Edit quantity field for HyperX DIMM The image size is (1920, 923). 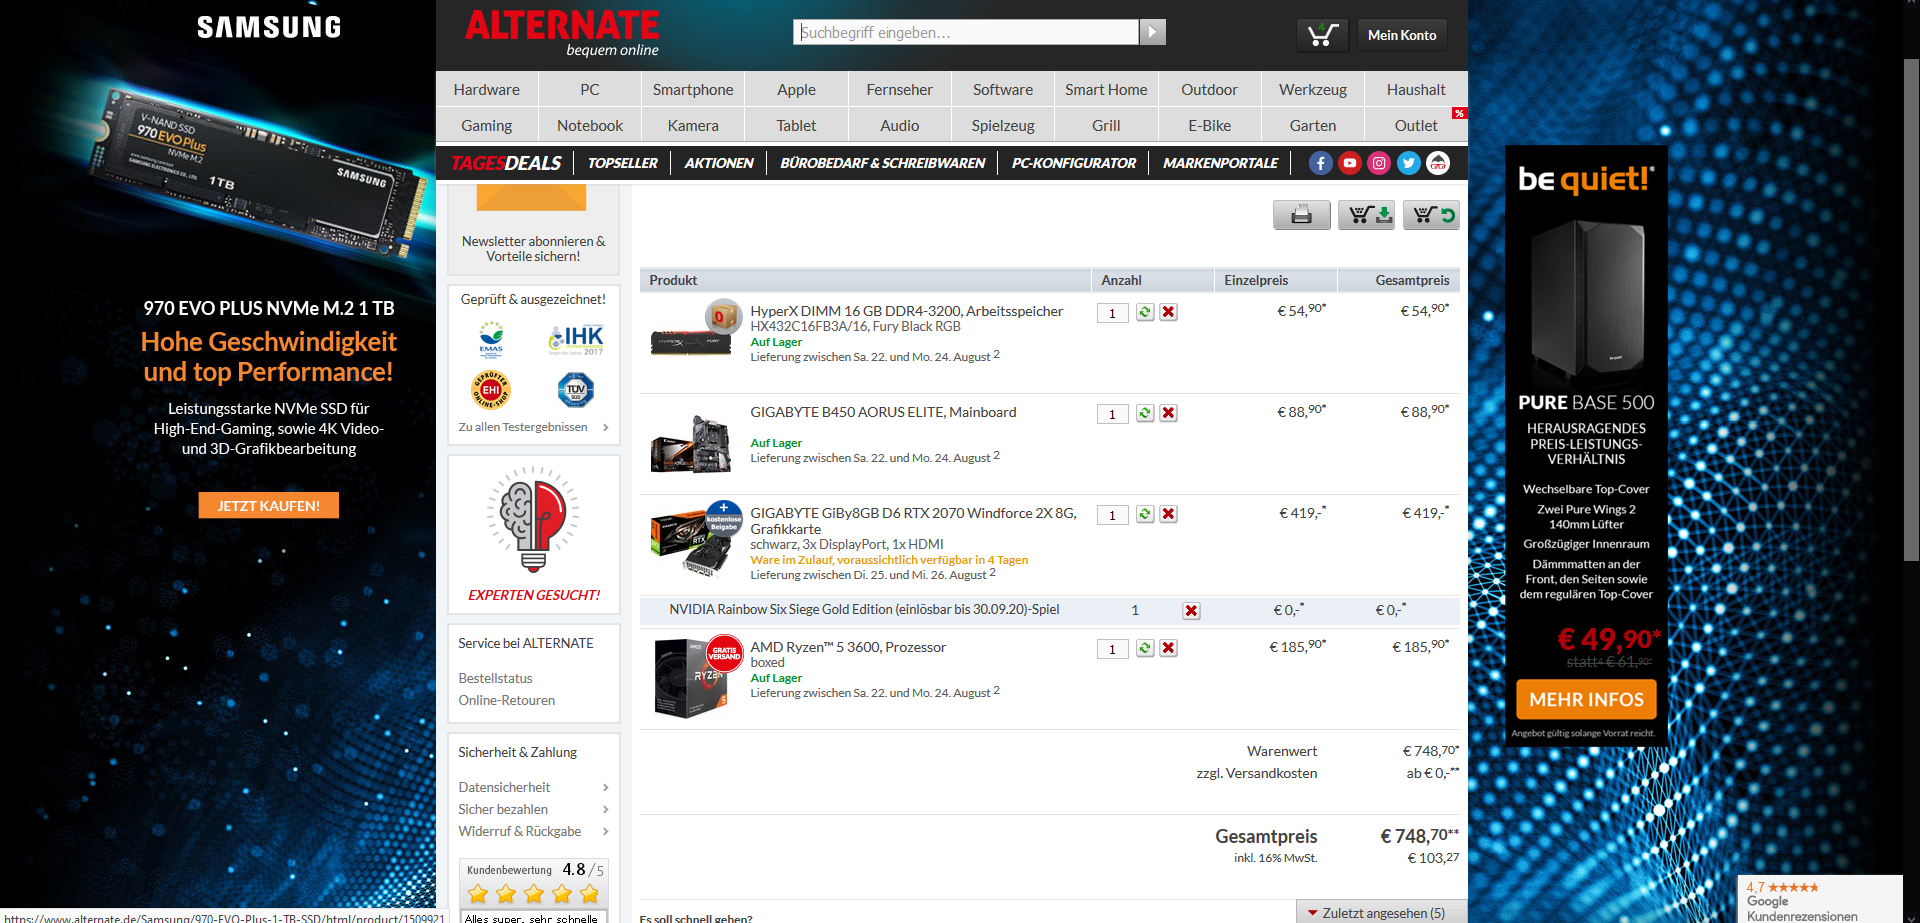click(x=1112, y=313)
